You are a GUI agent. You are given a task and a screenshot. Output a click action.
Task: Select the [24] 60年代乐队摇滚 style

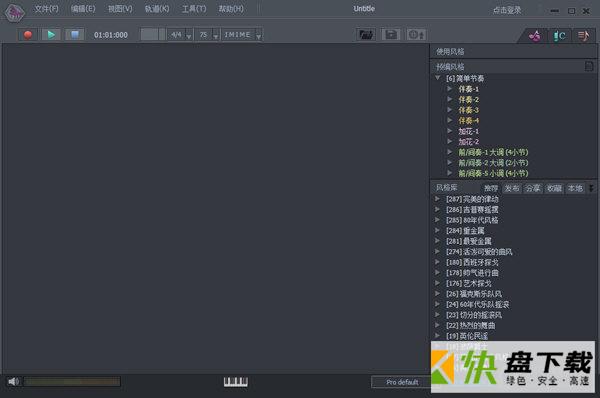point(477,304)
